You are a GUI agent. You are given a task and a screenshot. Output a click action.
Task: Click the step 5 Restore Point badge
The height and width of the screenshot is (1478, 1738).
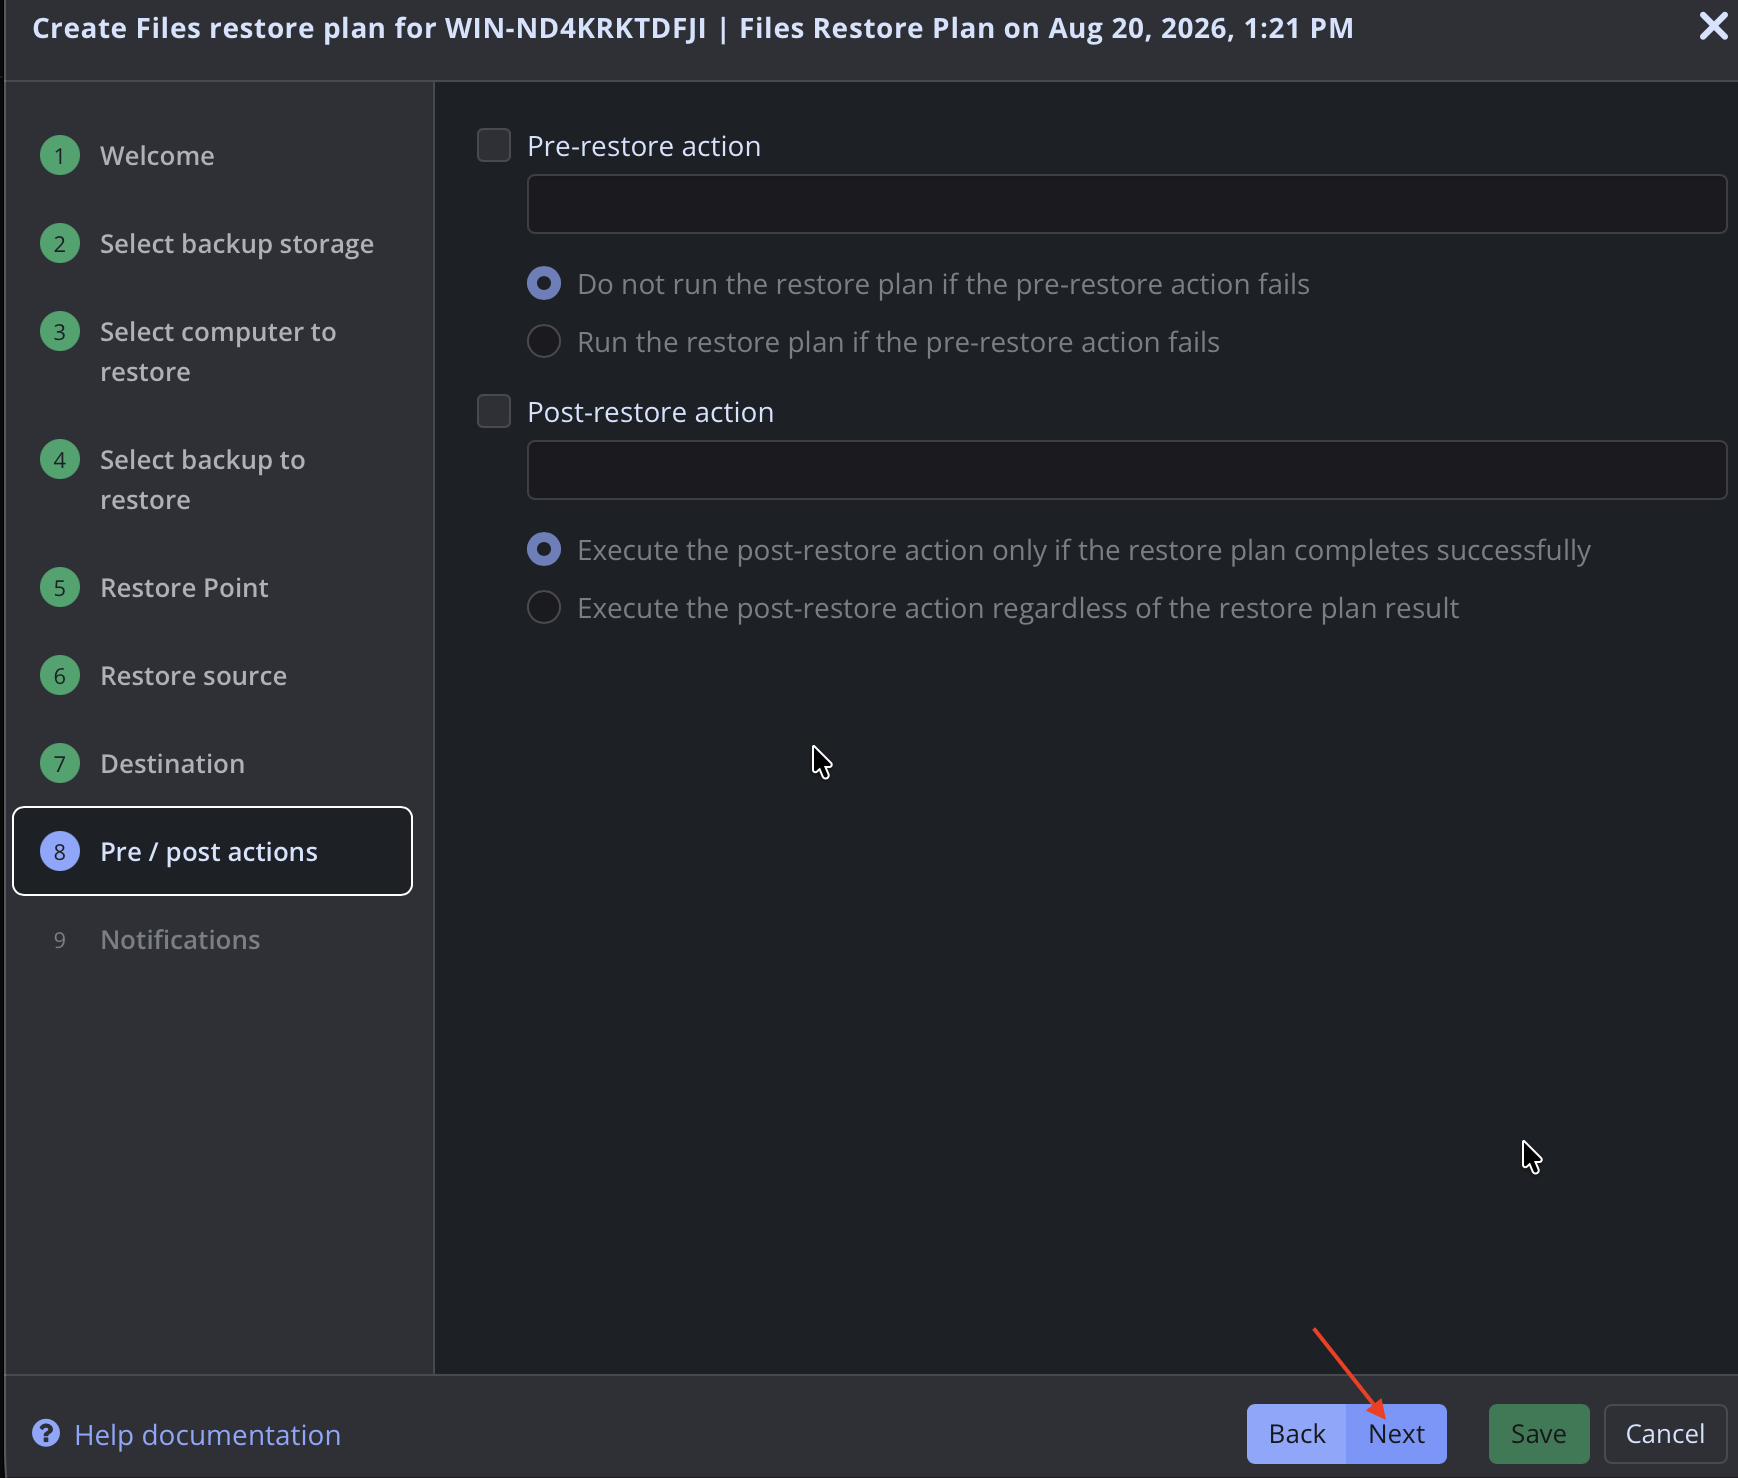coord(60,587)
